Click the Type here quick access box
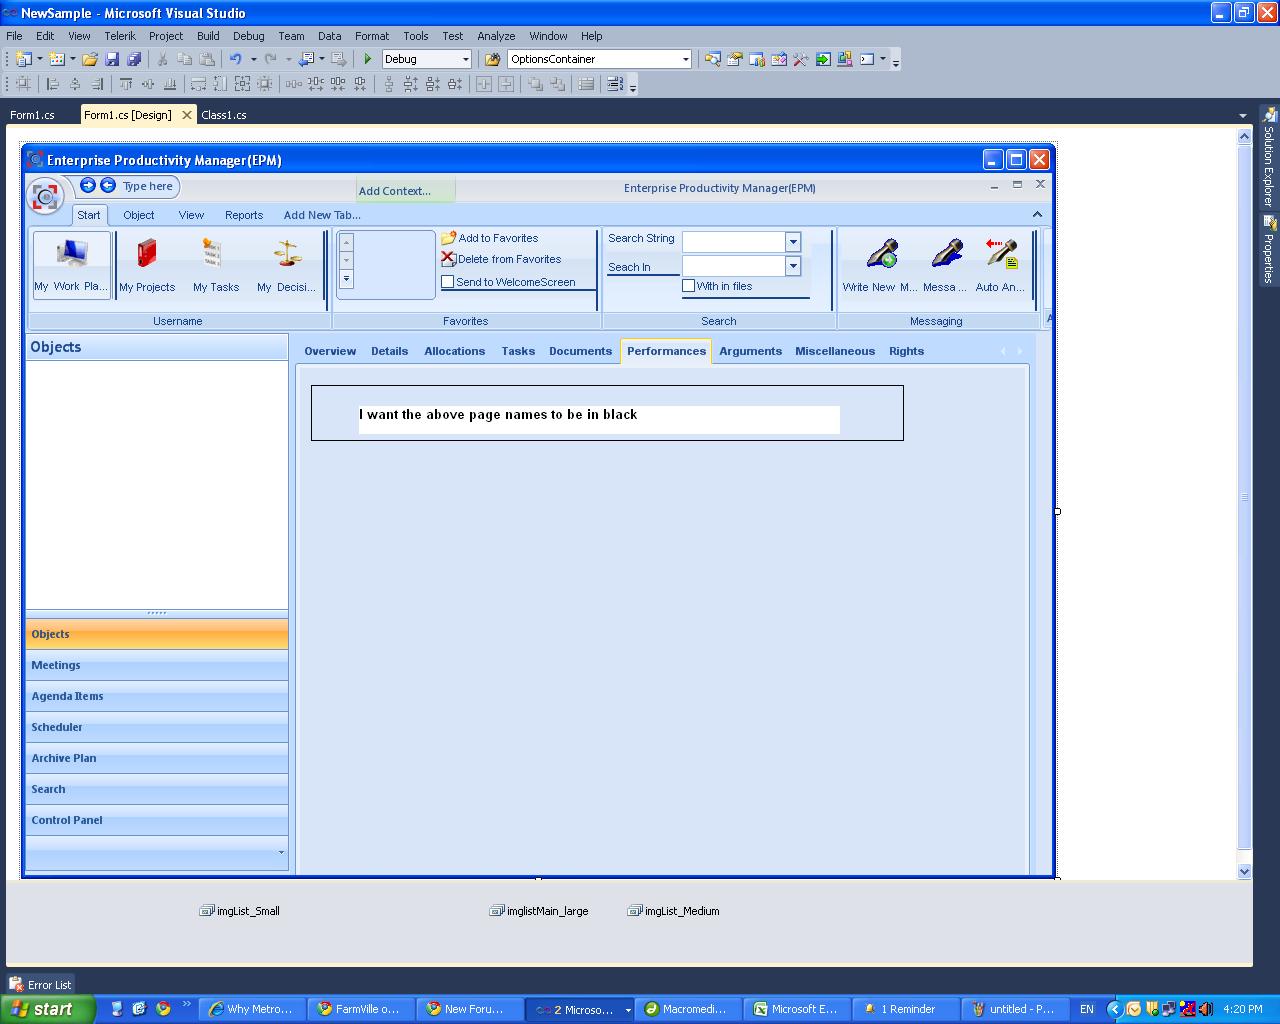1280x1024 pixels. (x=148, y=186)
